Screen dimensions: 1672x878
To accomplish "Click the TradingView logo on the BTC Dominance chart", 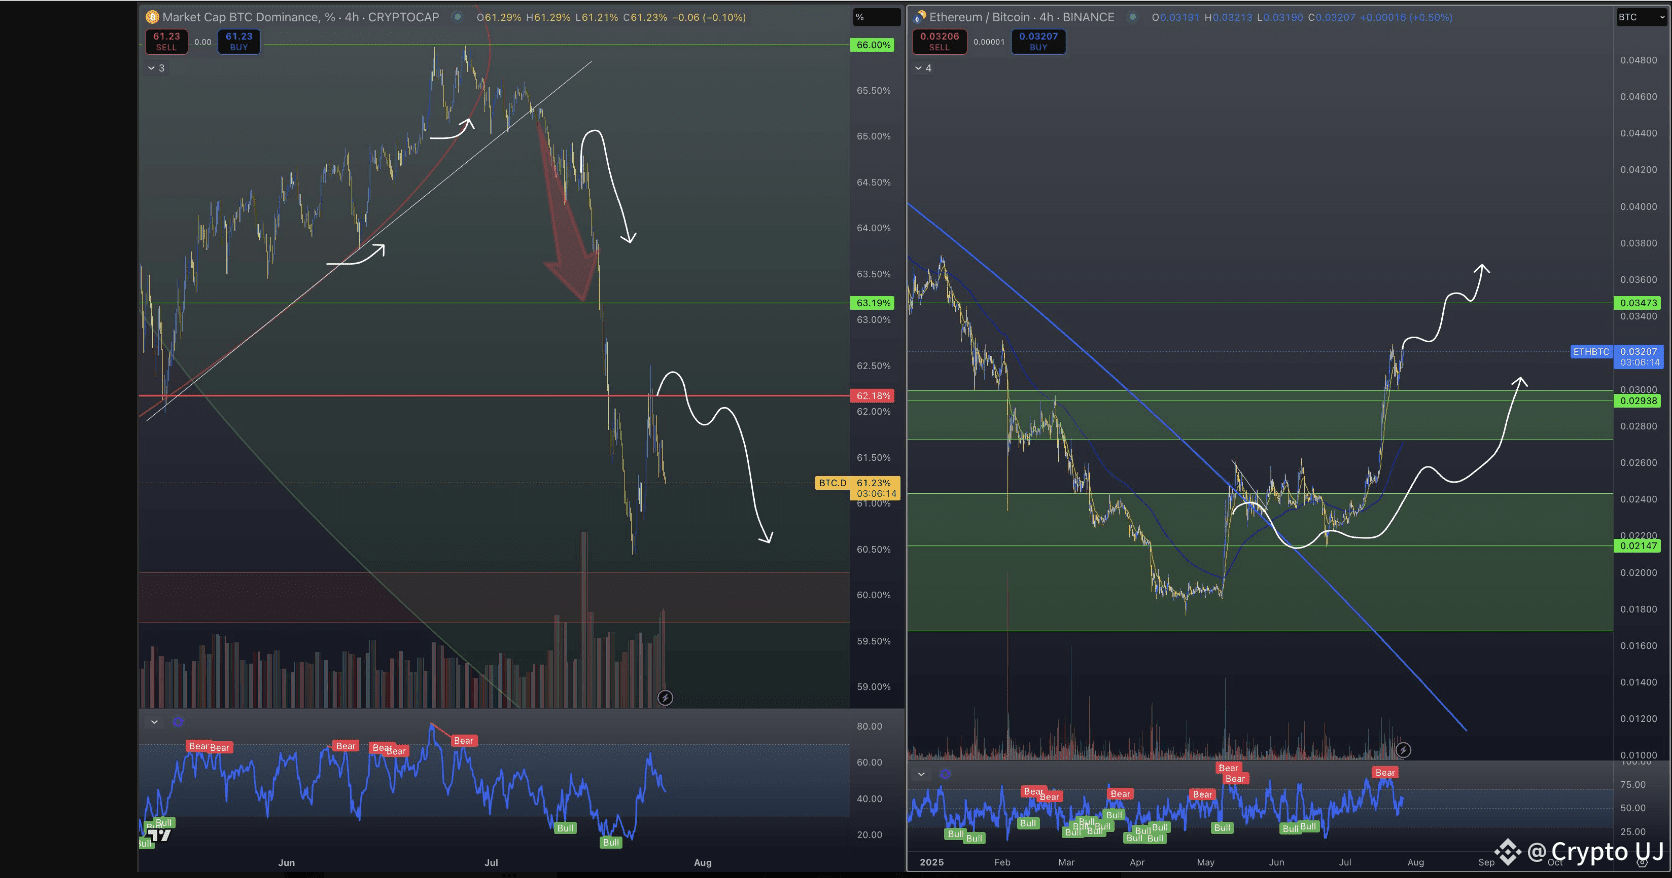I will 158,834.
